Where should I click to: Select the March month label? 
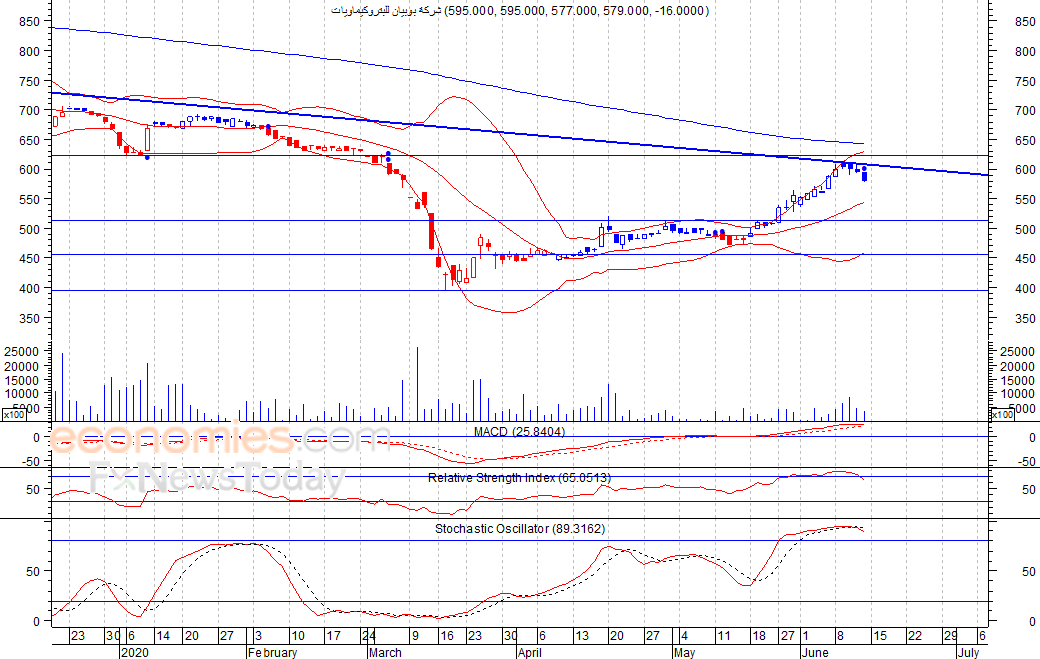point(385,652)
